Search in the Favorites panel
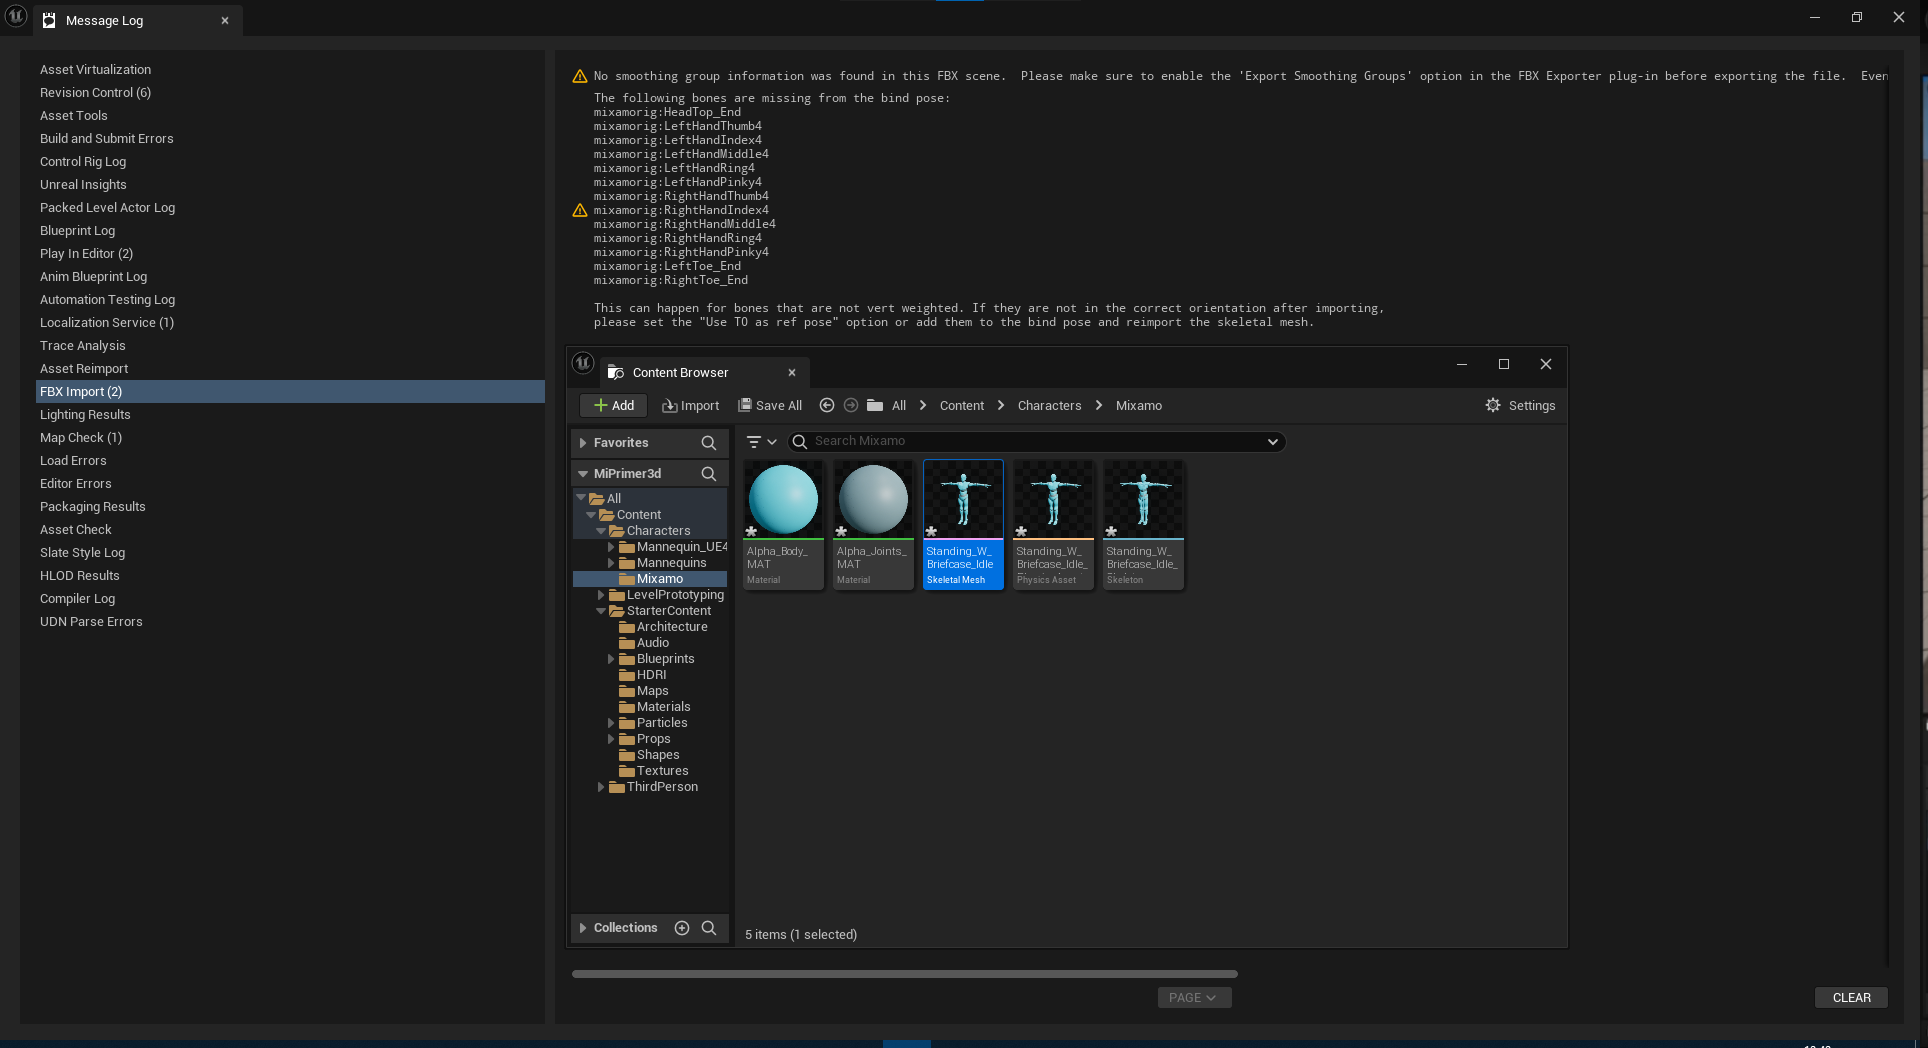 (709, 443)
